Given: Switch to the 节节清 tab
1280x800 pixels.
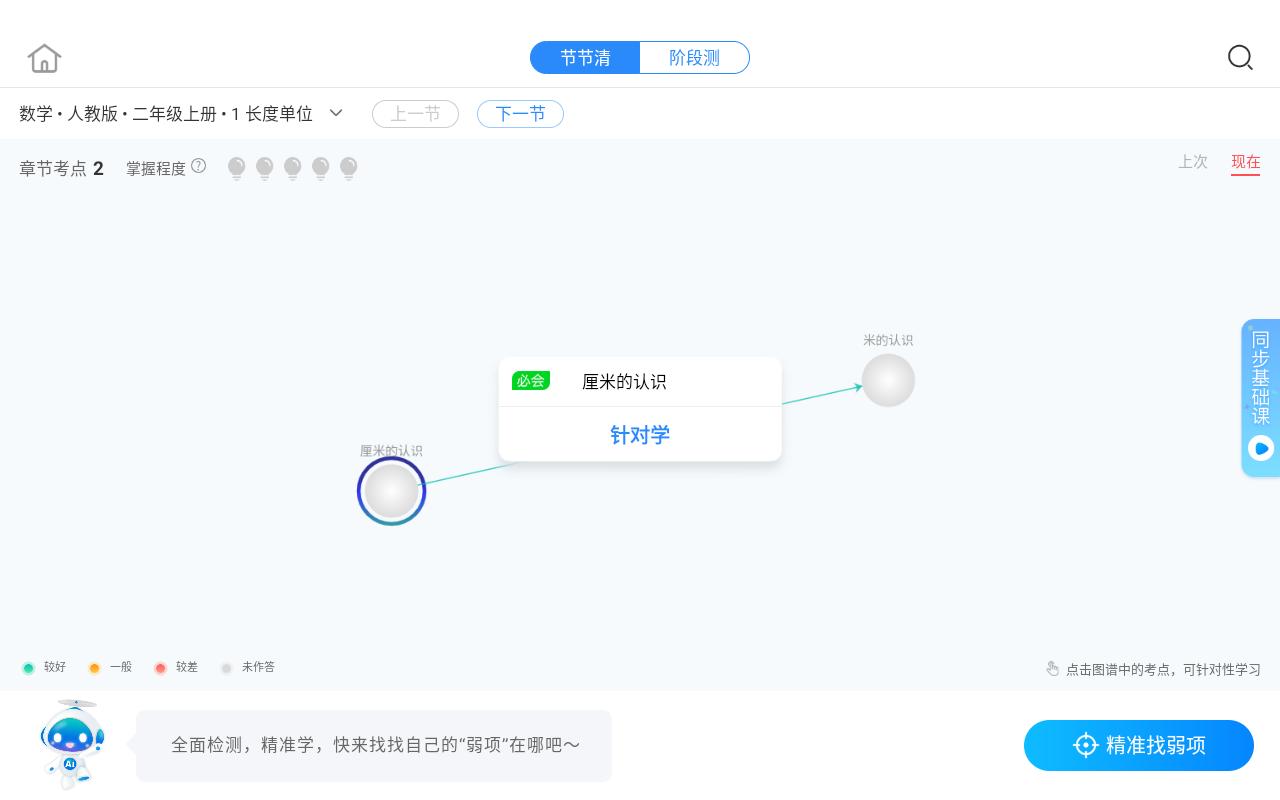Looking at the screenshot, I should pos(585,57).
